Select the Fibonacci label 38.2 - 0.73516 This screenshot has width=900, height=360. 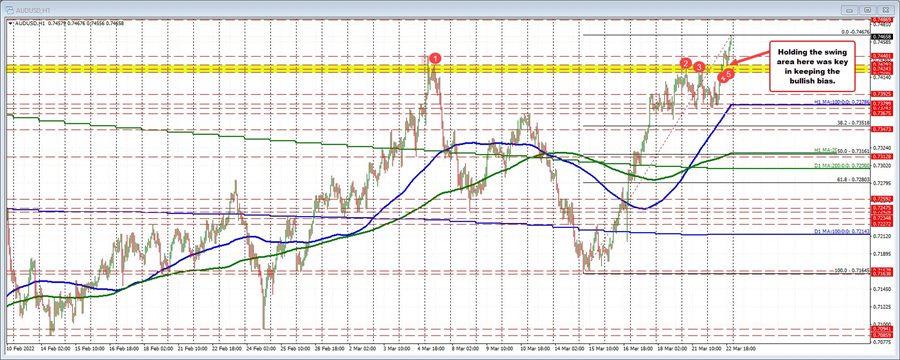[x=855, y=123]
